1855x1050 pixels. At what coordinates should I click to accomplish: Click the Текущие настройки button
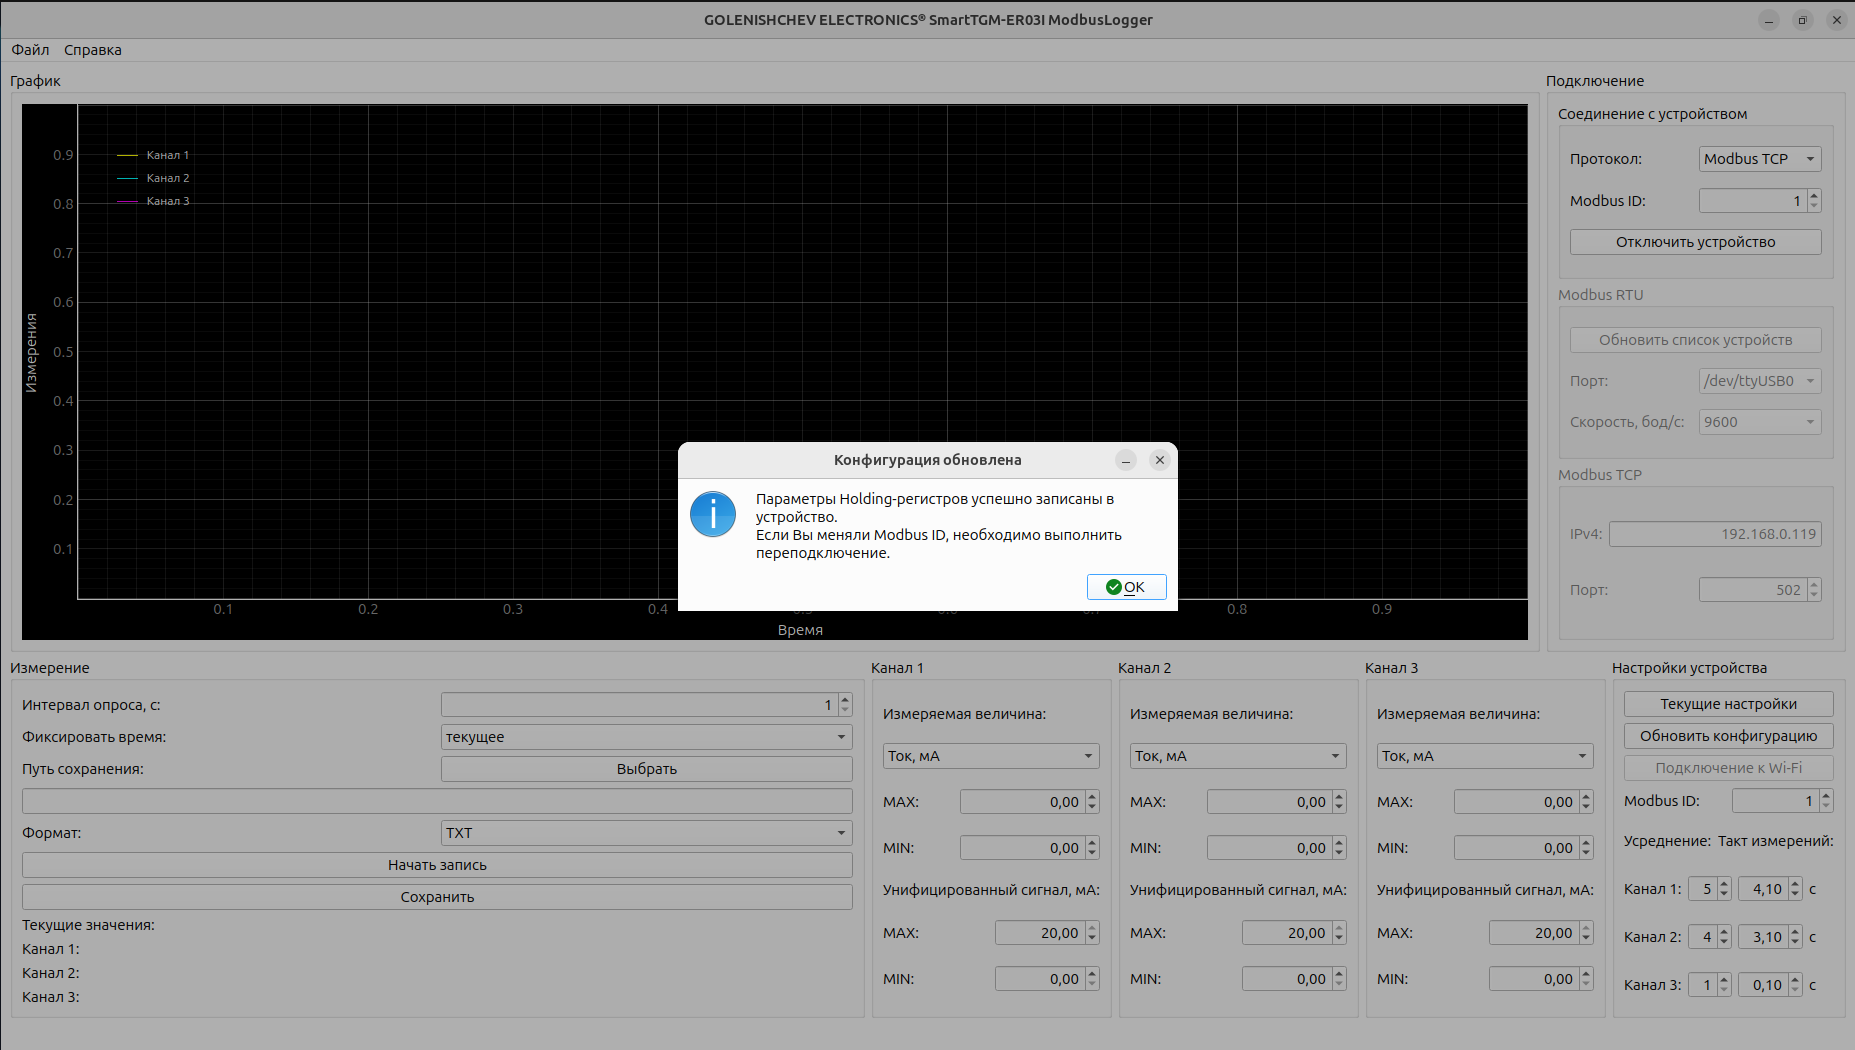tap(1728, 704)
